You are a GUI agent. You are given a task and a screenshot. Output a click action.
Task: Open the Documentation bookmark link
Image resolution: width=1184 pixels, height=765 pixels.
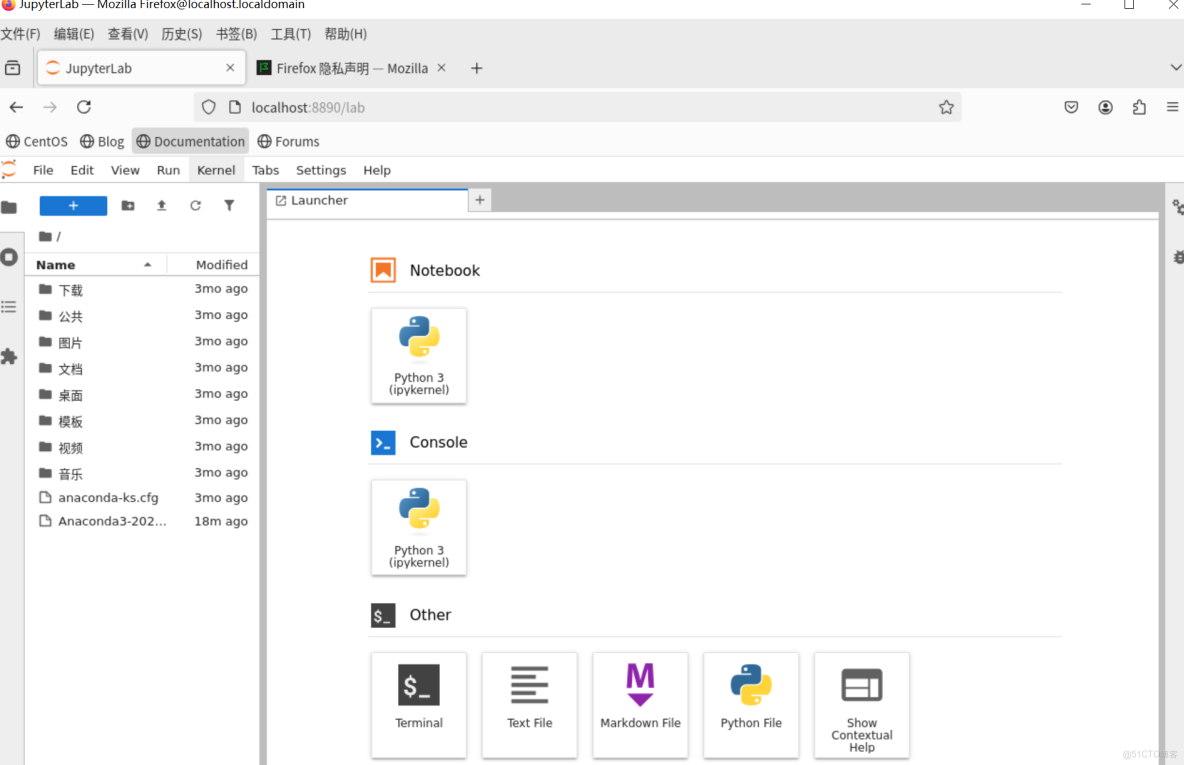pyautogui.click(x=190, y=141)
